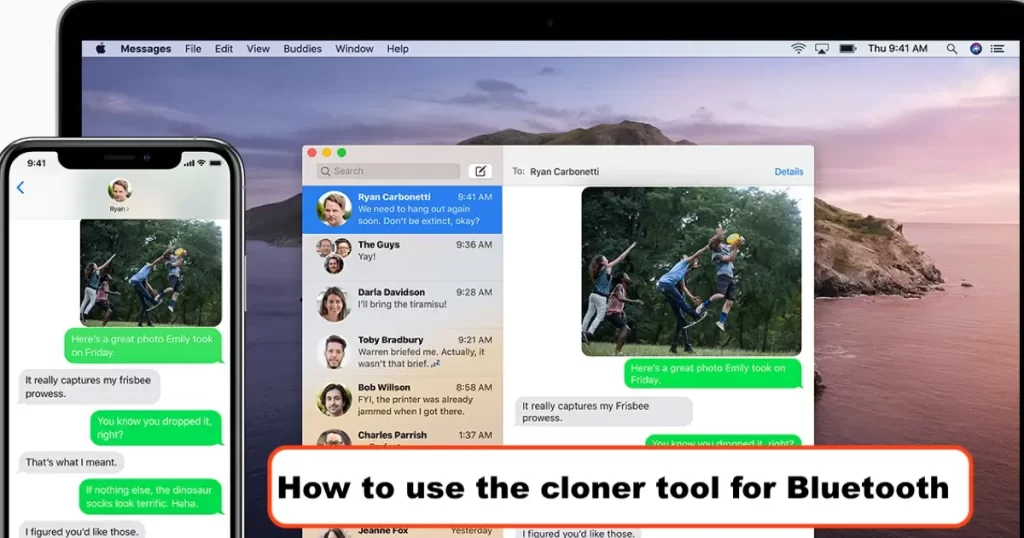Image resolution: width=1024 pixels, height=538 pixels.
Task: Click The Guys group avatar
Action: [334, 255]
